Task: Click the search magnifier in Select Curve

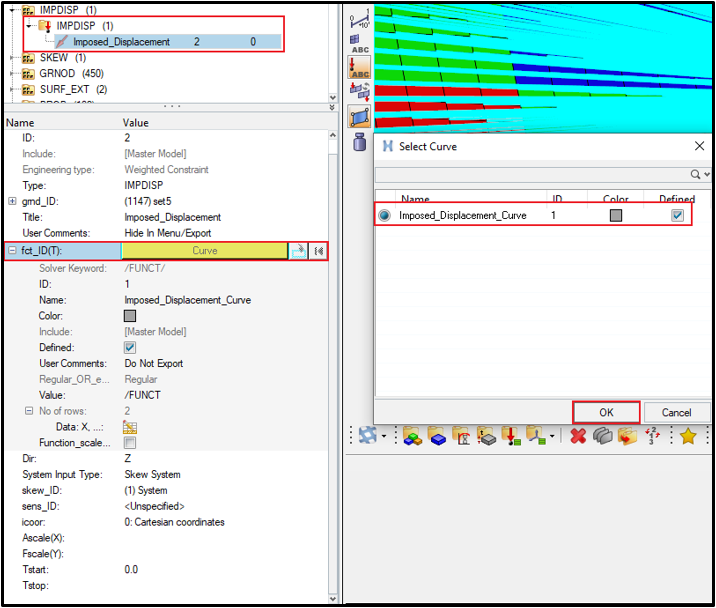Action: click(x=695, y=174)
